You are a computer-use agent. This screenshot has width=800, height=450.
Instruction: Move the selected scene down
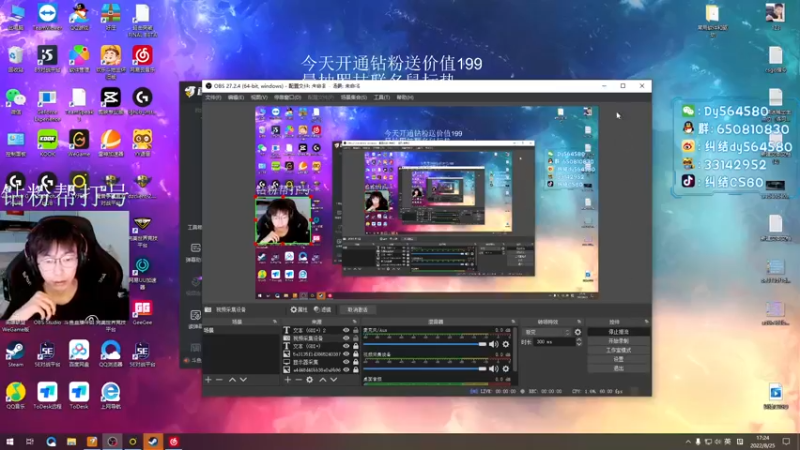(x=243, y=380)
